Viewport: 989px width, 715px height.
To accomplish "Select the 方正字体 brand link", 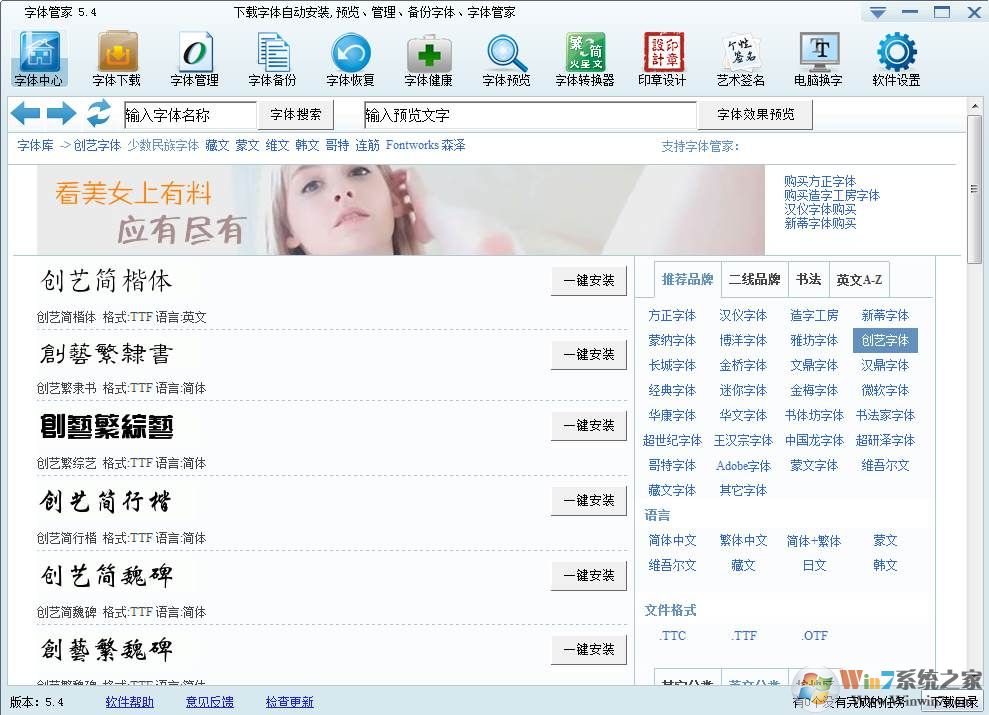I will 672,315.
